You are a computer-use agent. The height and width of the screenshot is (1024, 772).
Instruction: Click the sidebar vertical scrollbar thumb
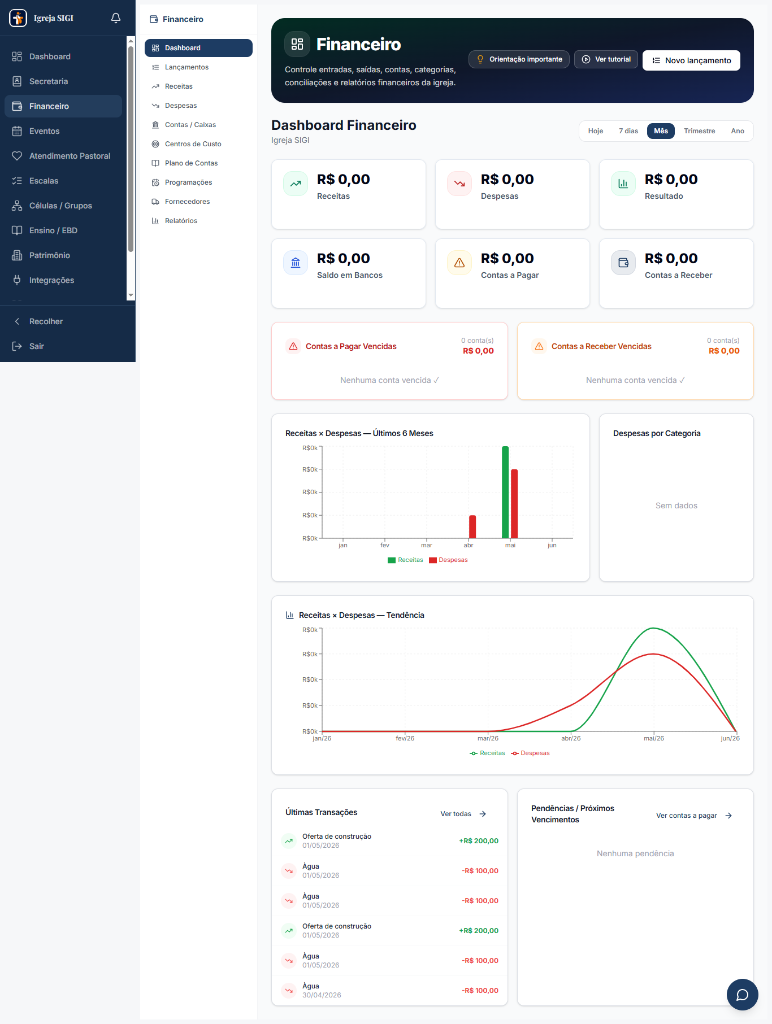click(x=131, y=149)
